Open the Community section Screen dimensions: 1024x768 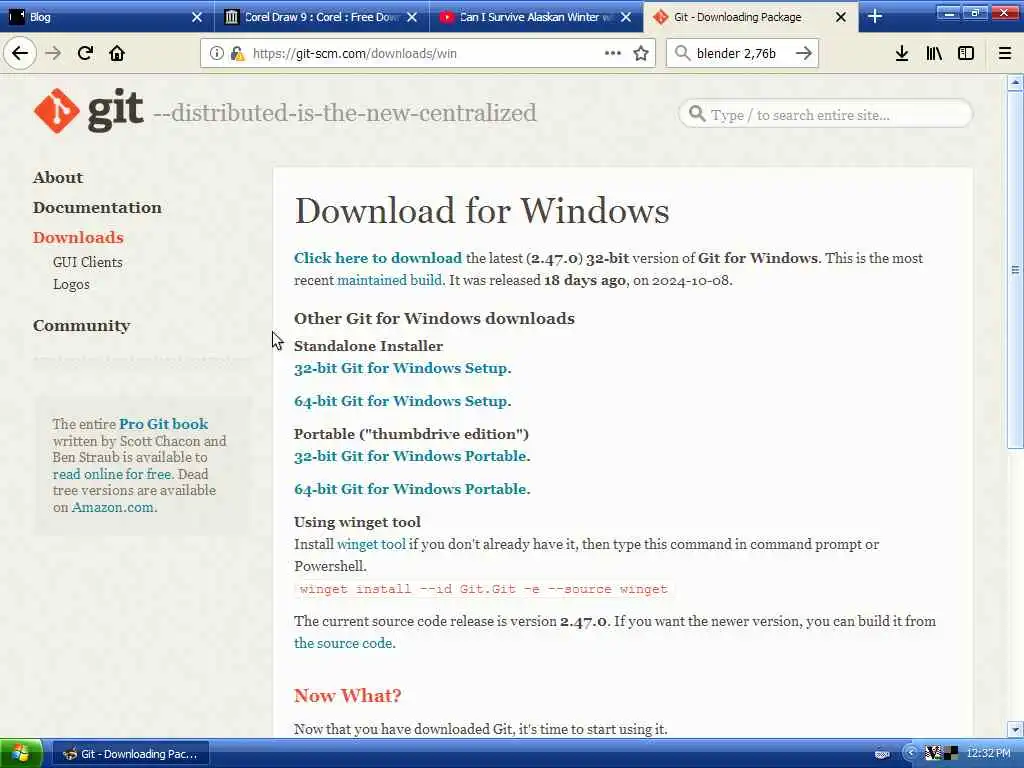(82, 326)
